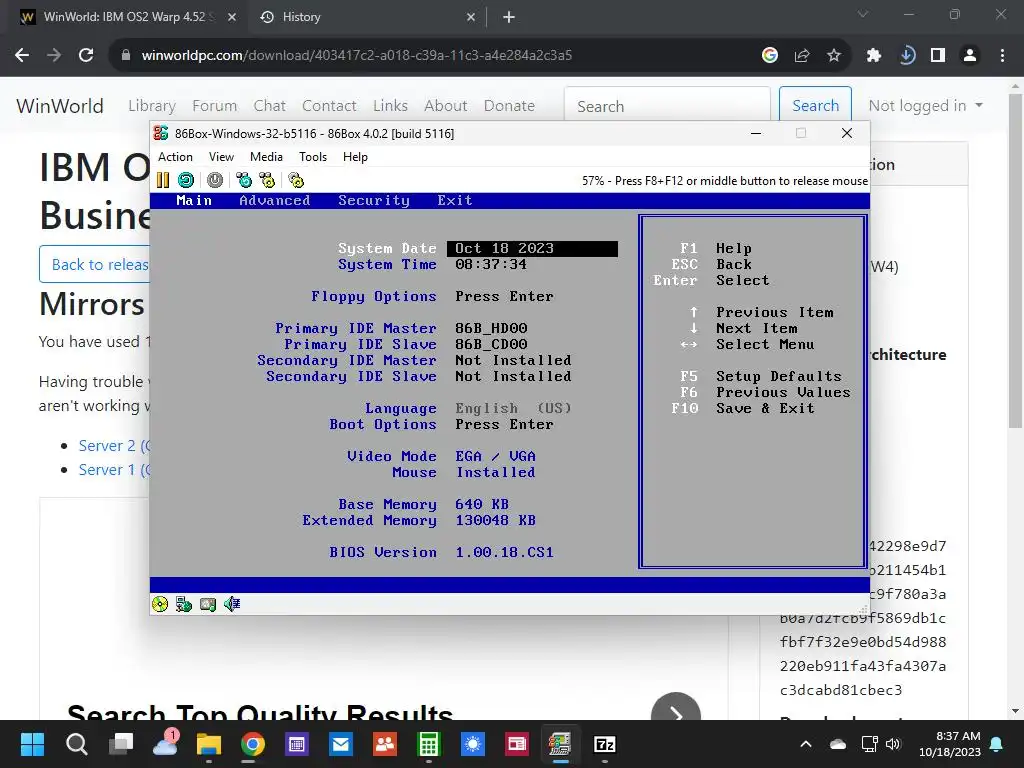Click the network status bar icon
Screen dimensions: 1024x768
pos(184,604)
